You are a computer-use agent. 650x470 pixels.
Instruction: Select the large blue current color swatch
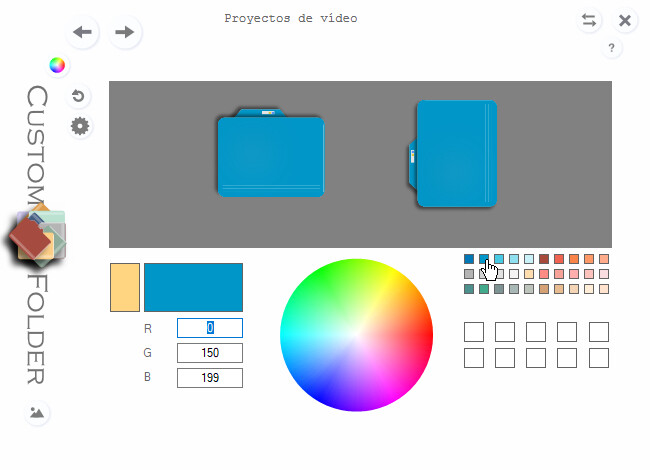click(194, 288)
